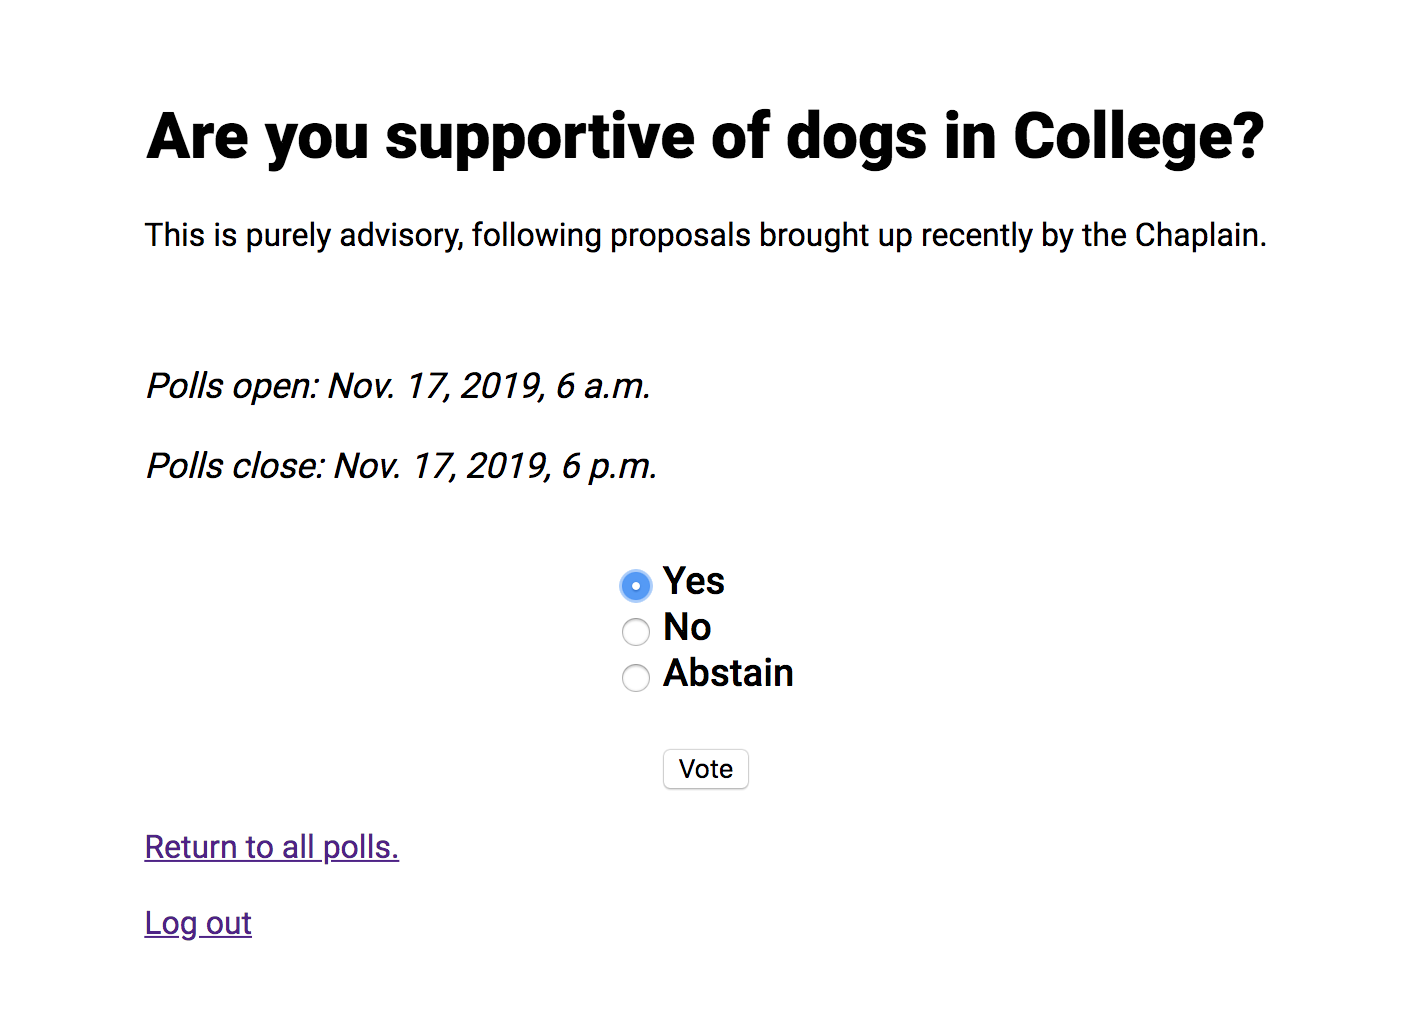Click the "6 a.m." opening time
1404x1036 pixels.
click(604, 386)
